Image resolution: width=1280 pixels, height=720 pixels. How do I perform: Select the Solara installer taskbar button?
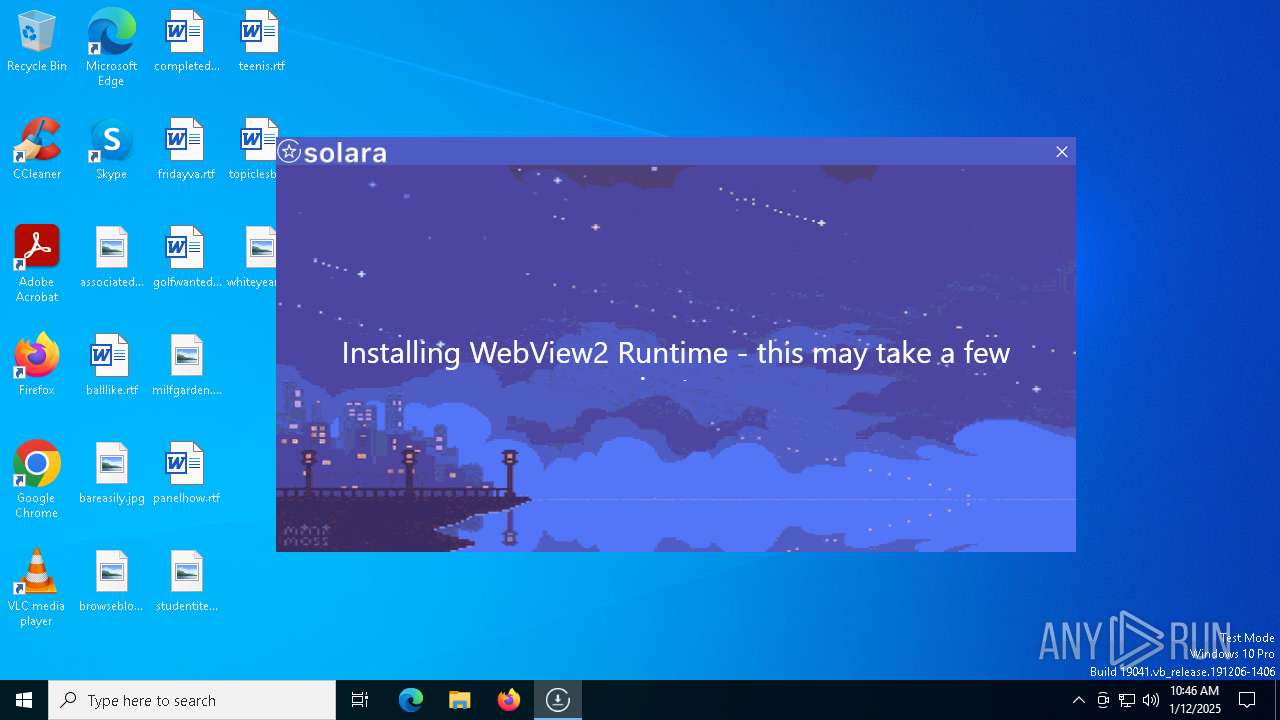(558, 700)
